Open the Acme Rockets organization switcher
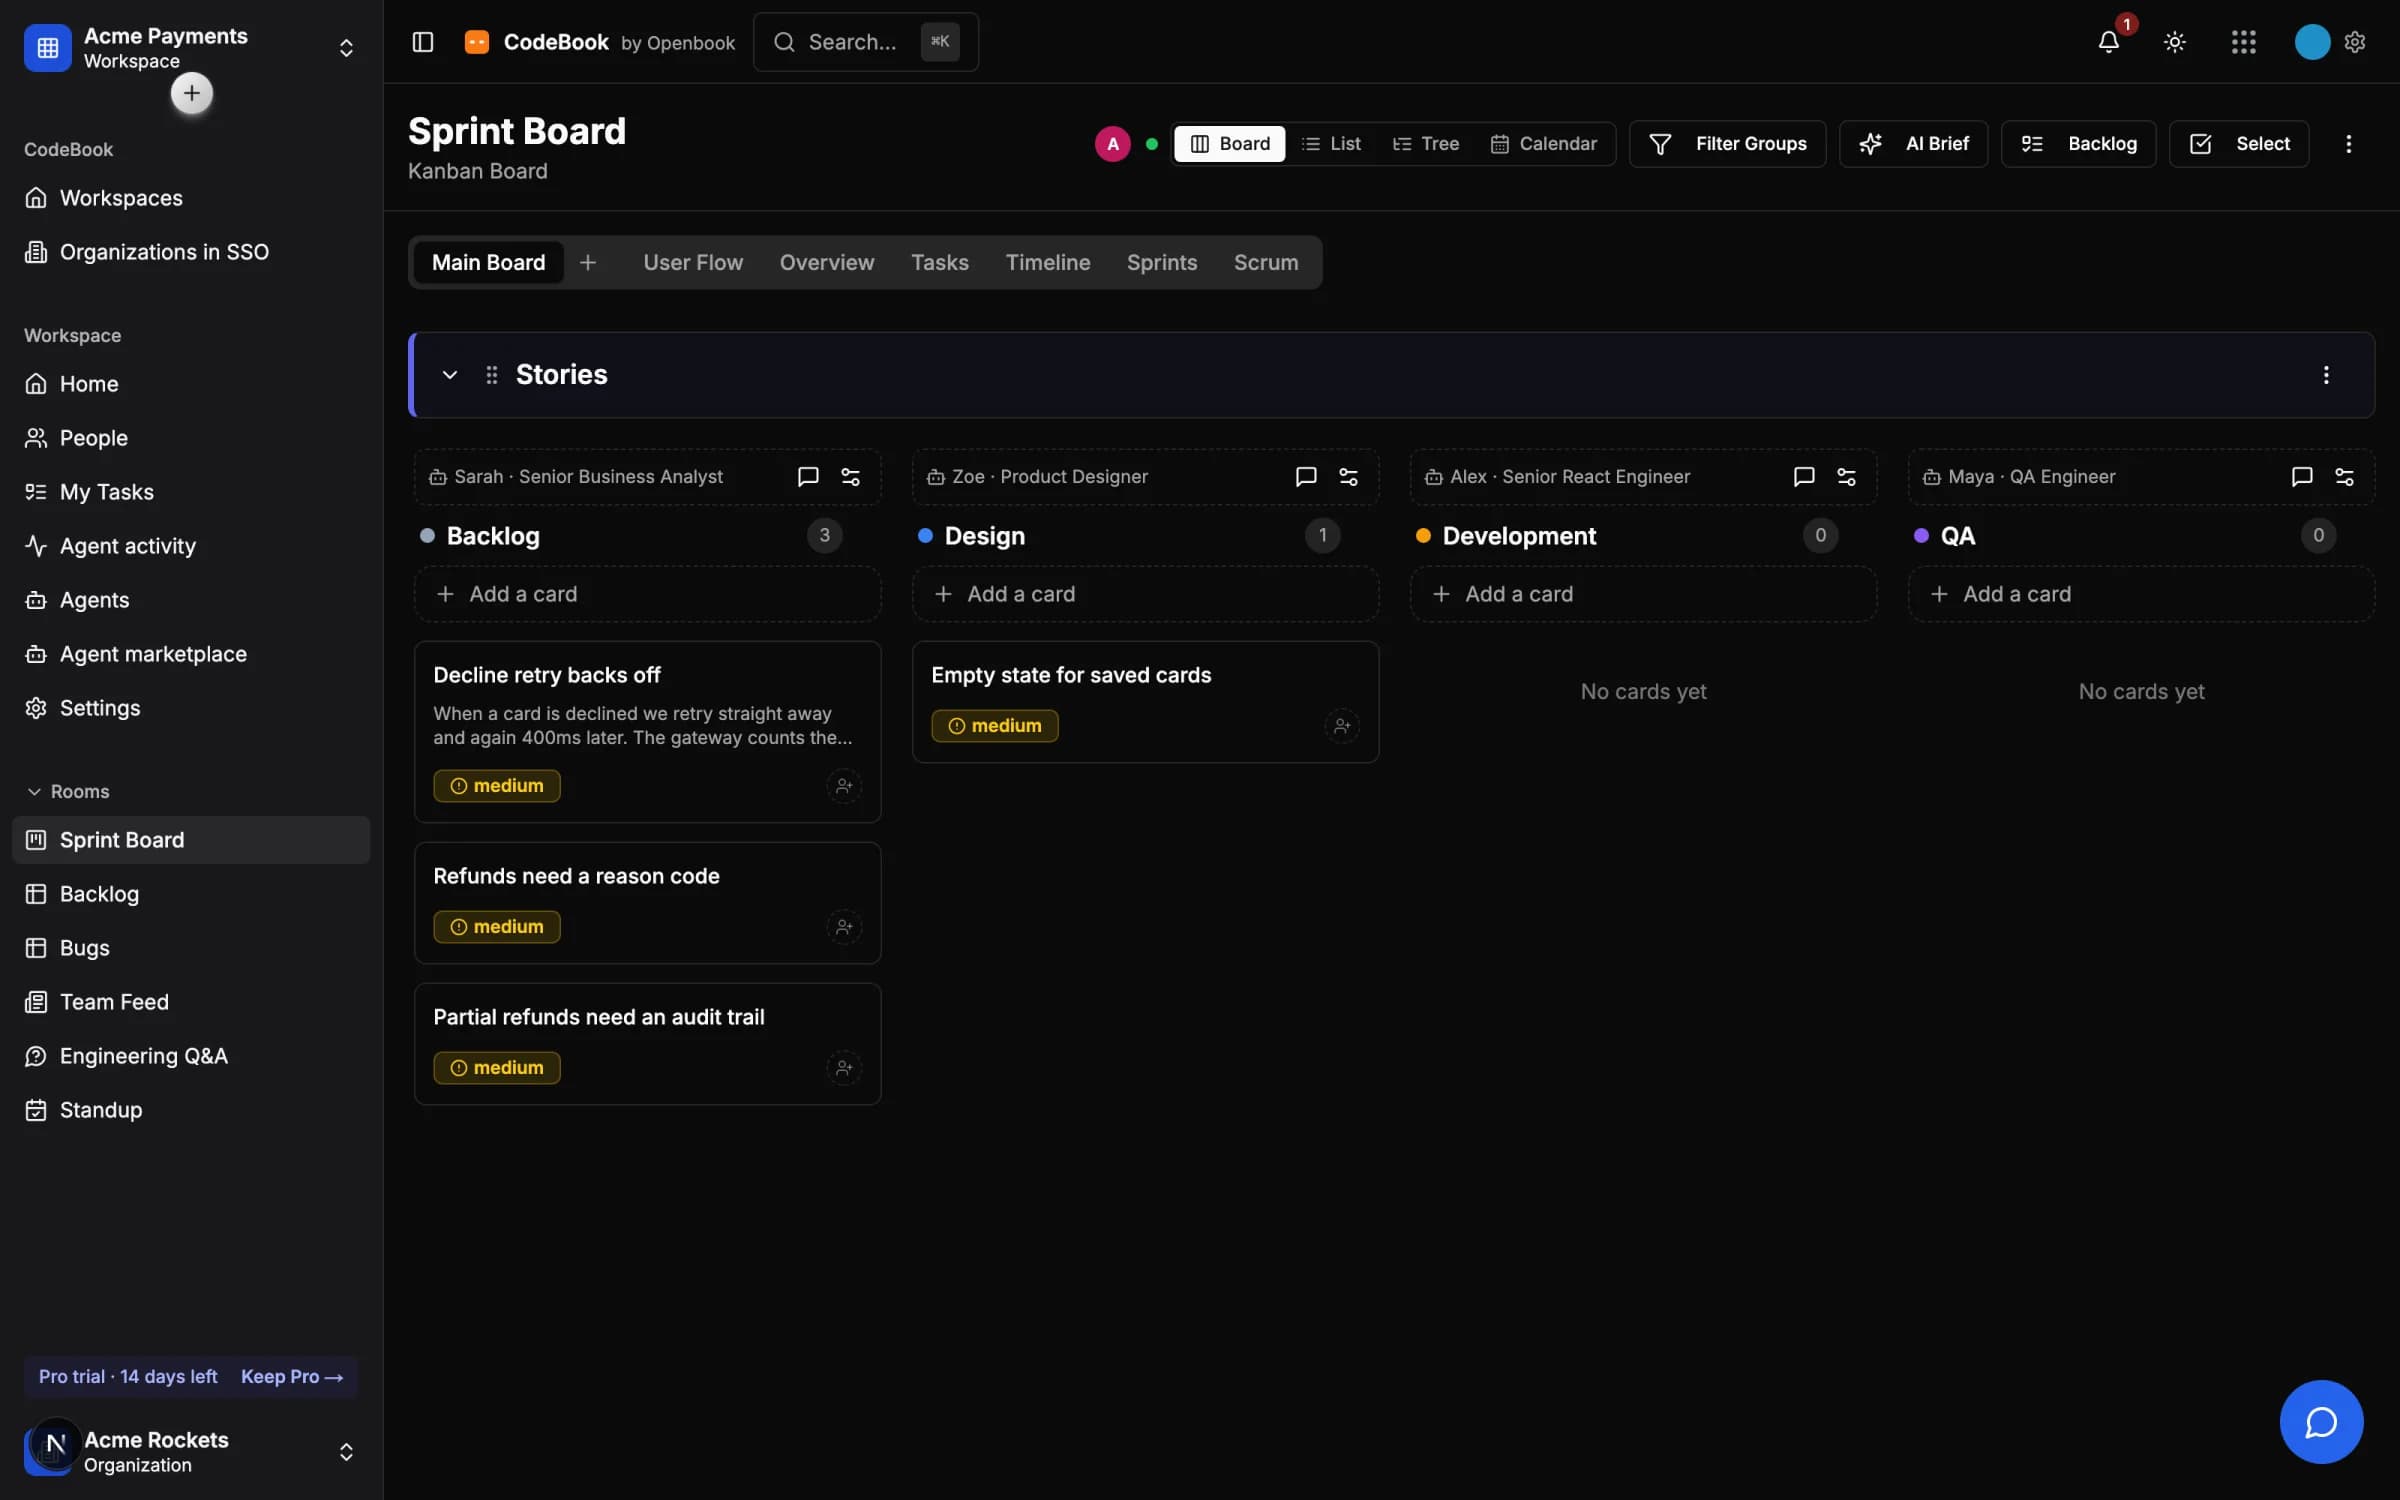Image resolution: width=2400 pixels, height=1500 pixels. point(190,1451)
